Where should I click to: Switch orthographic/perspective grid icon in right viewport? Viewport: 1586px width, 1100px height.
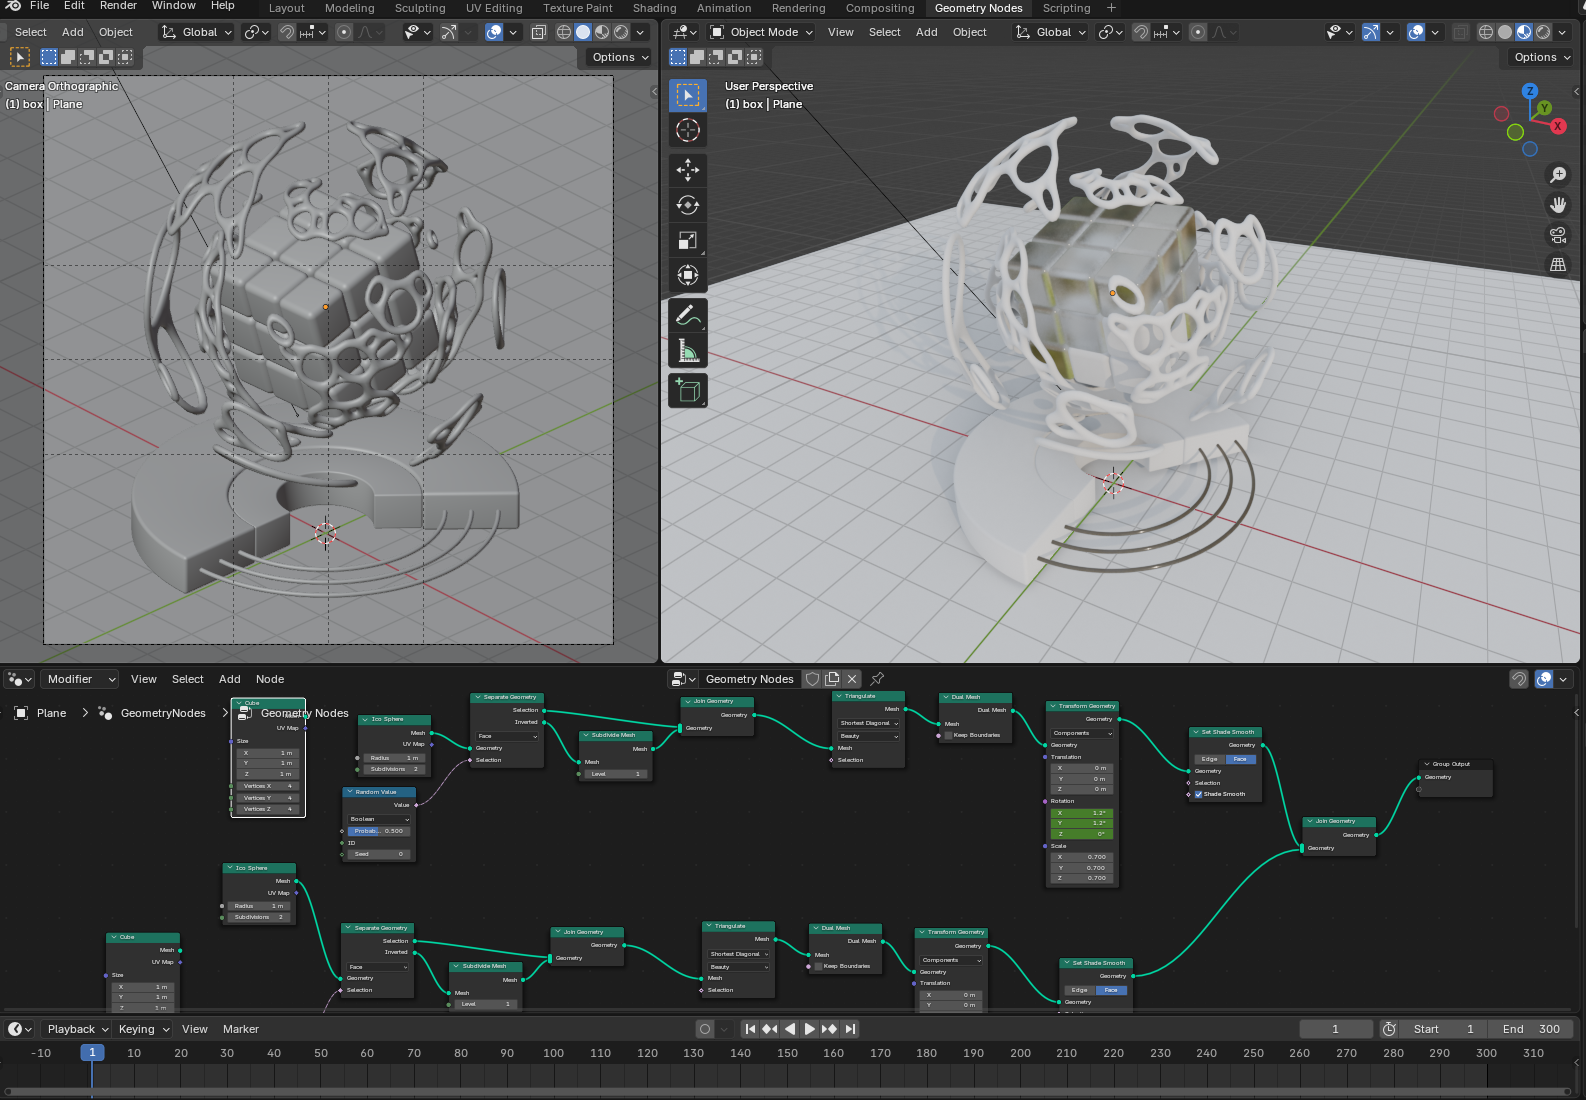pyautogui.click(x=1558, y=265)
